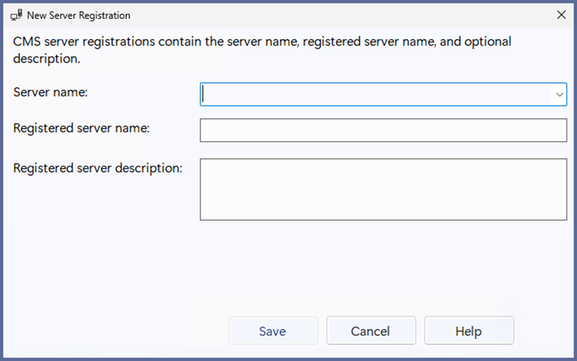Click the "optional" word in the intro text
Viewport: 577px width, 361px height.
click(488, 42)
